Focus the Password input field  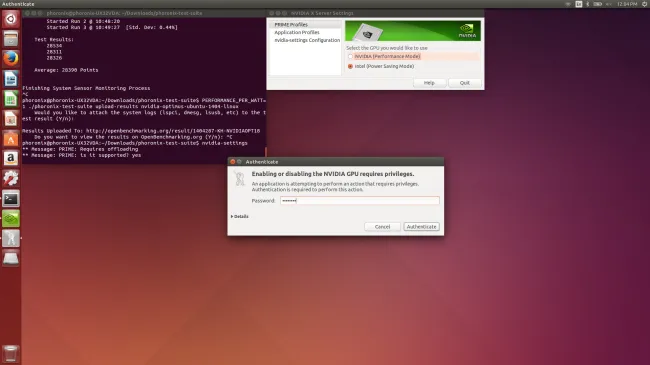tap(359, 201)
